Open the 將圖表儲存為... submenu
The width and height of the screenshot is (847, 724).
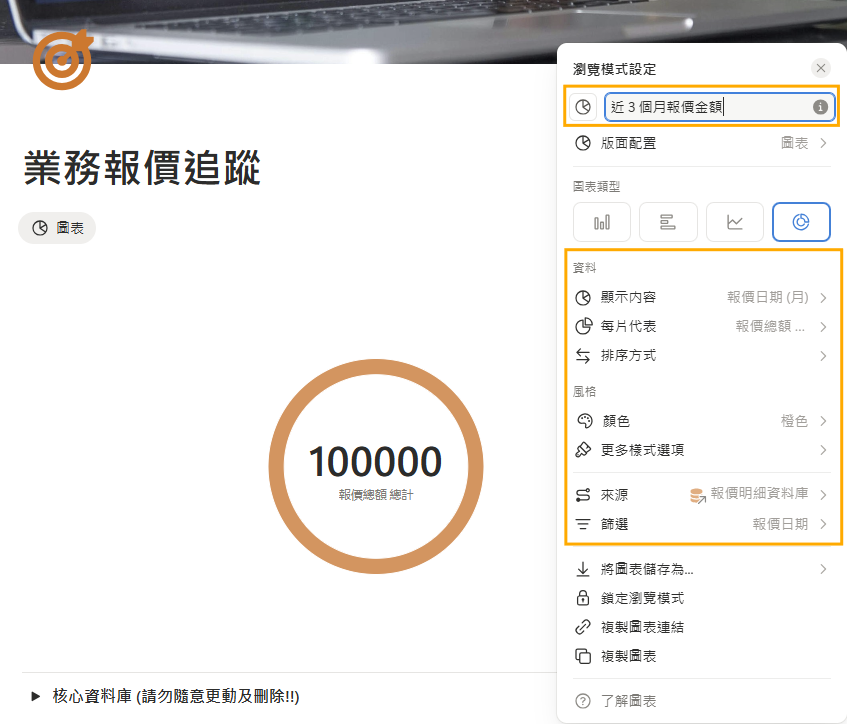point(701,569)
